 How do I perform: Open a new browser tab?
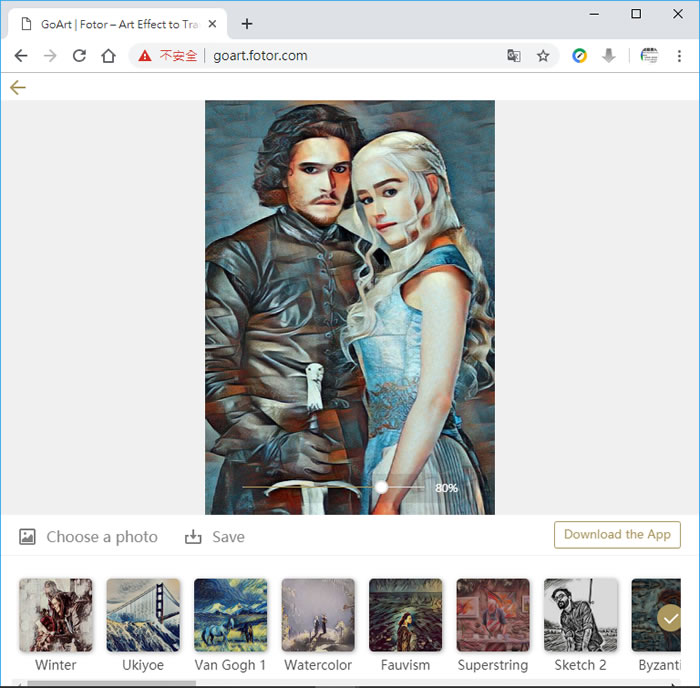tap(247, 24)
